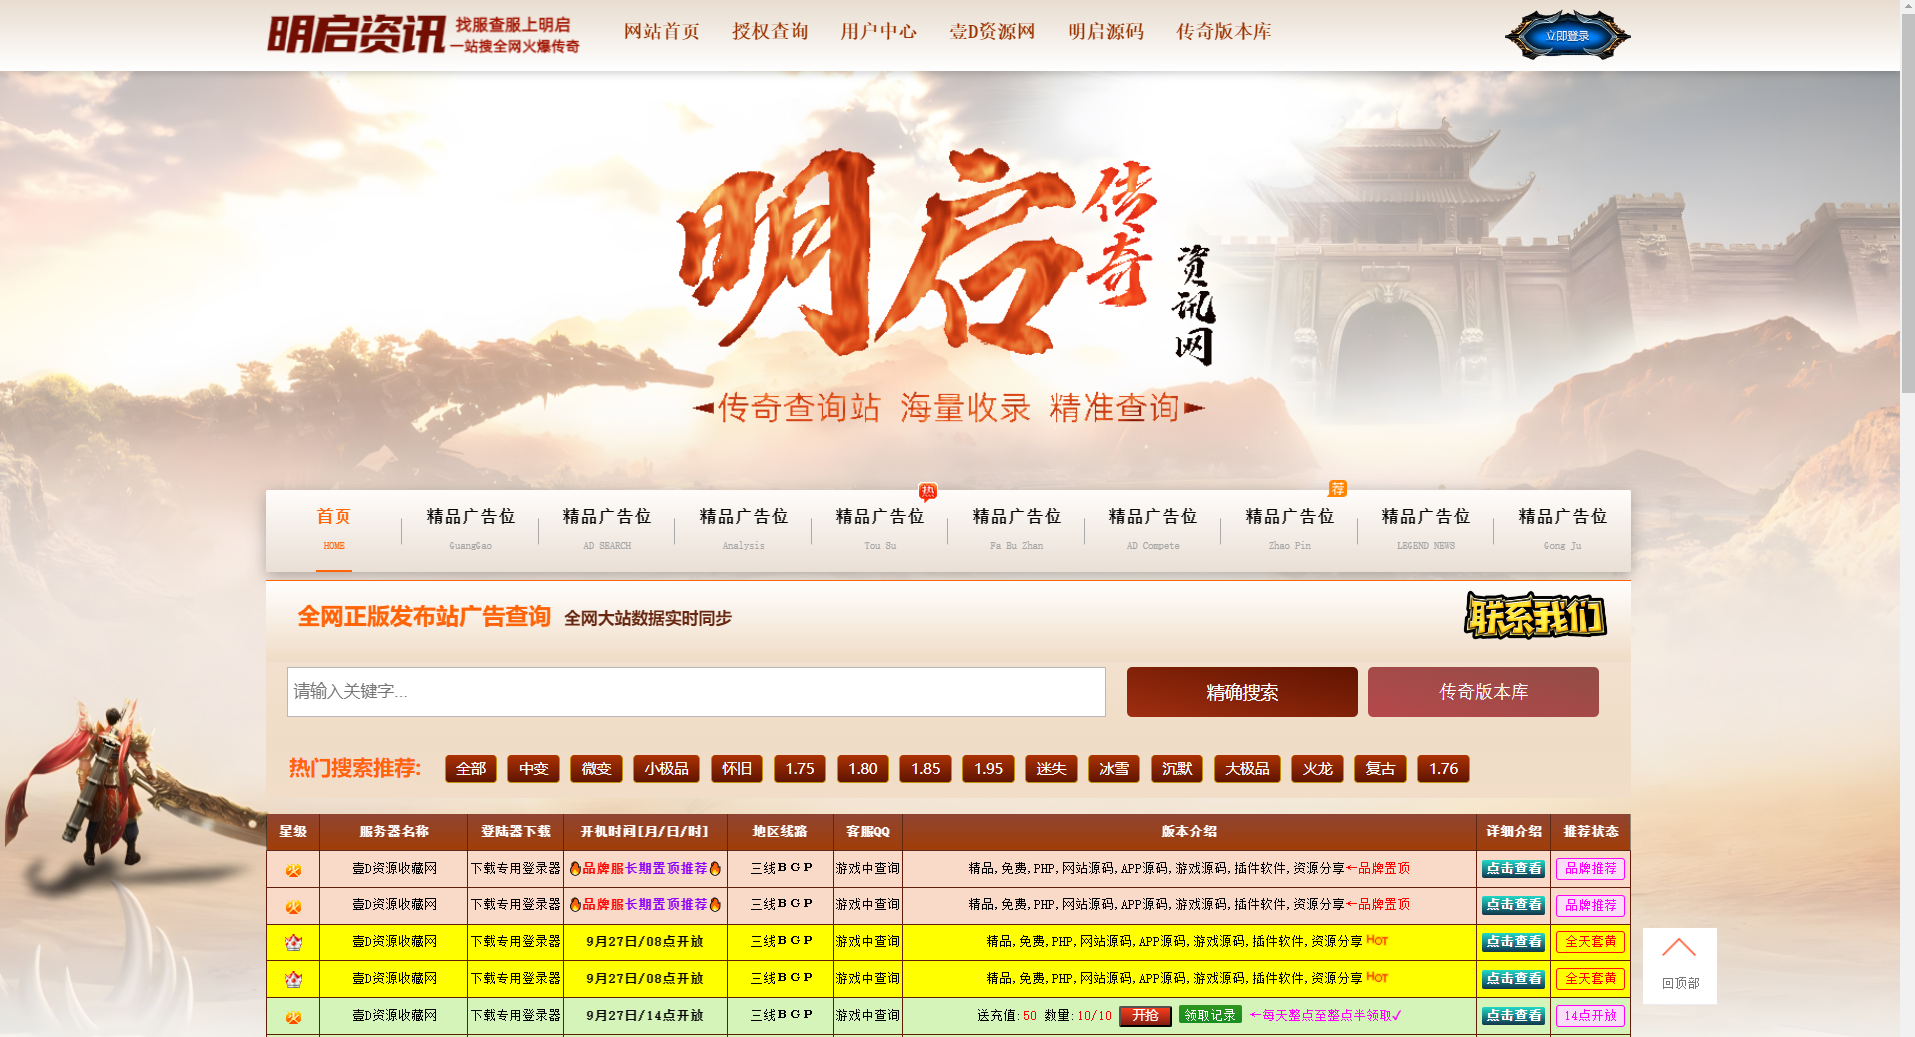Screen dimensions: 1915x1037
Task: Open 用户中心 in top navigation
Action: click(878, 32)
